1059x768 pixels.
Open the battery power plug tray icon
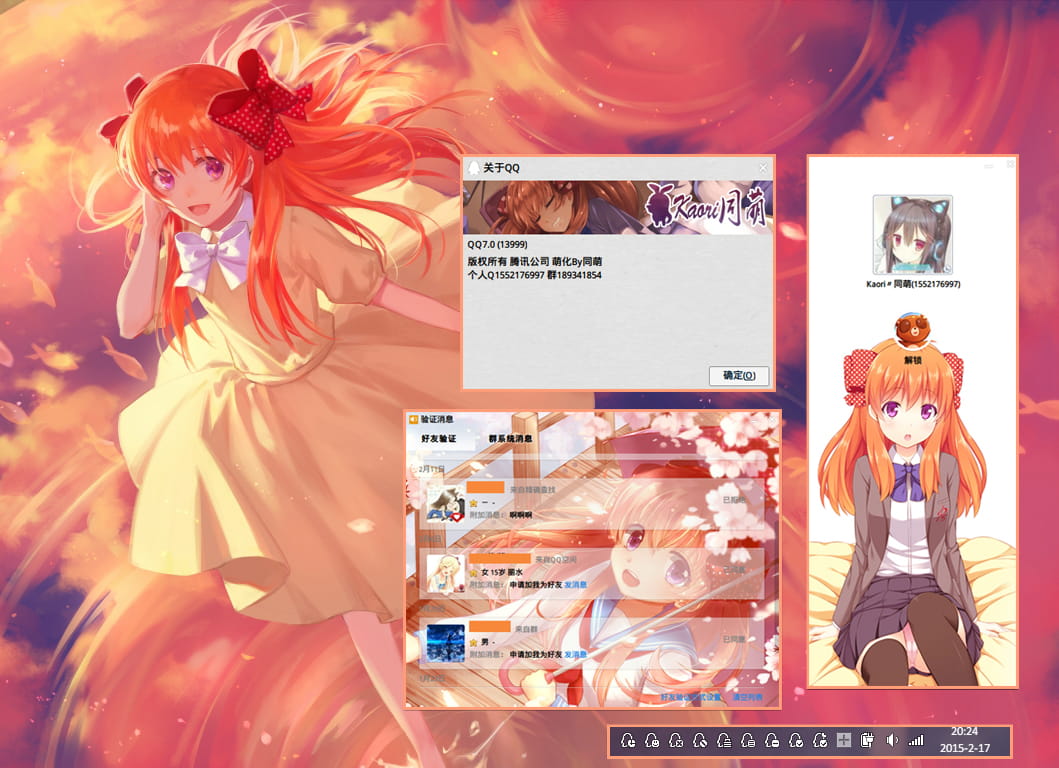[868, 740]
